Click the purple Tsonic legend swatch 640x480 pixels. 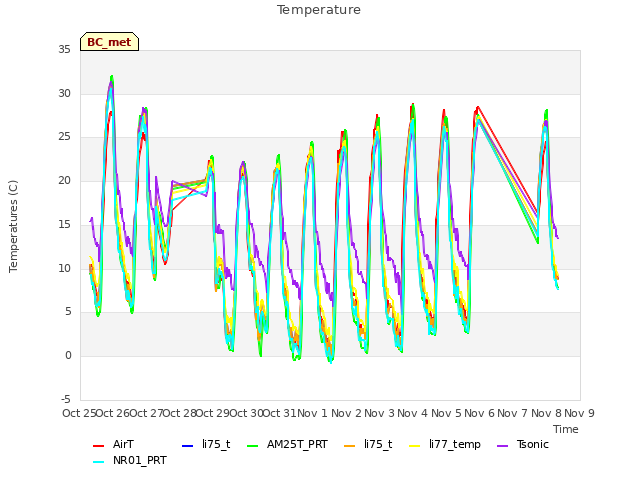tap(502, 446)
